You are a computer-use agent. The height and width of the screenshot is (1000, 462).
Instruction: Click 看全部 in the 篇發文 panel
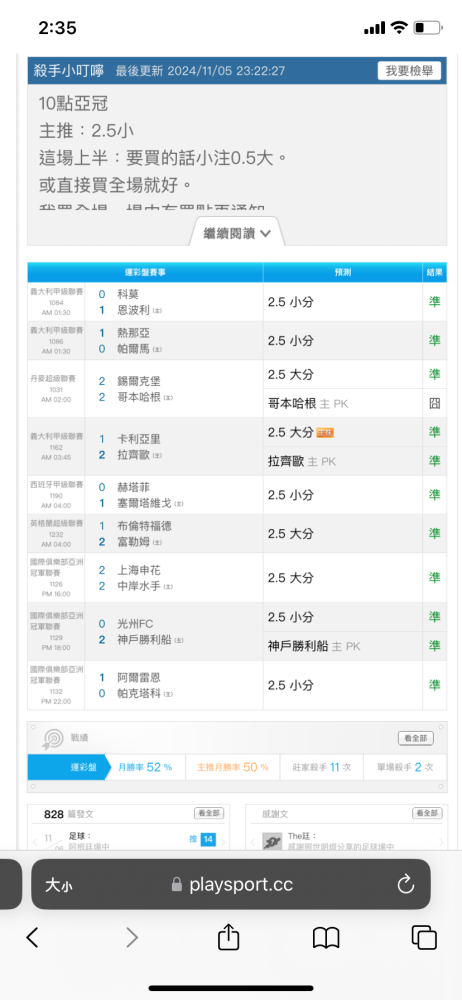click(x=209, y=813)
